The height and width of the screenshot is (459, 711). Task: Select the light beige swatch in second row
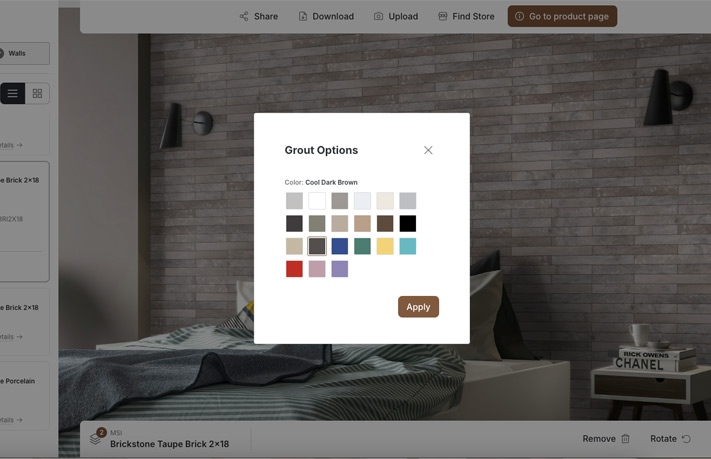(x=340, y=224)
